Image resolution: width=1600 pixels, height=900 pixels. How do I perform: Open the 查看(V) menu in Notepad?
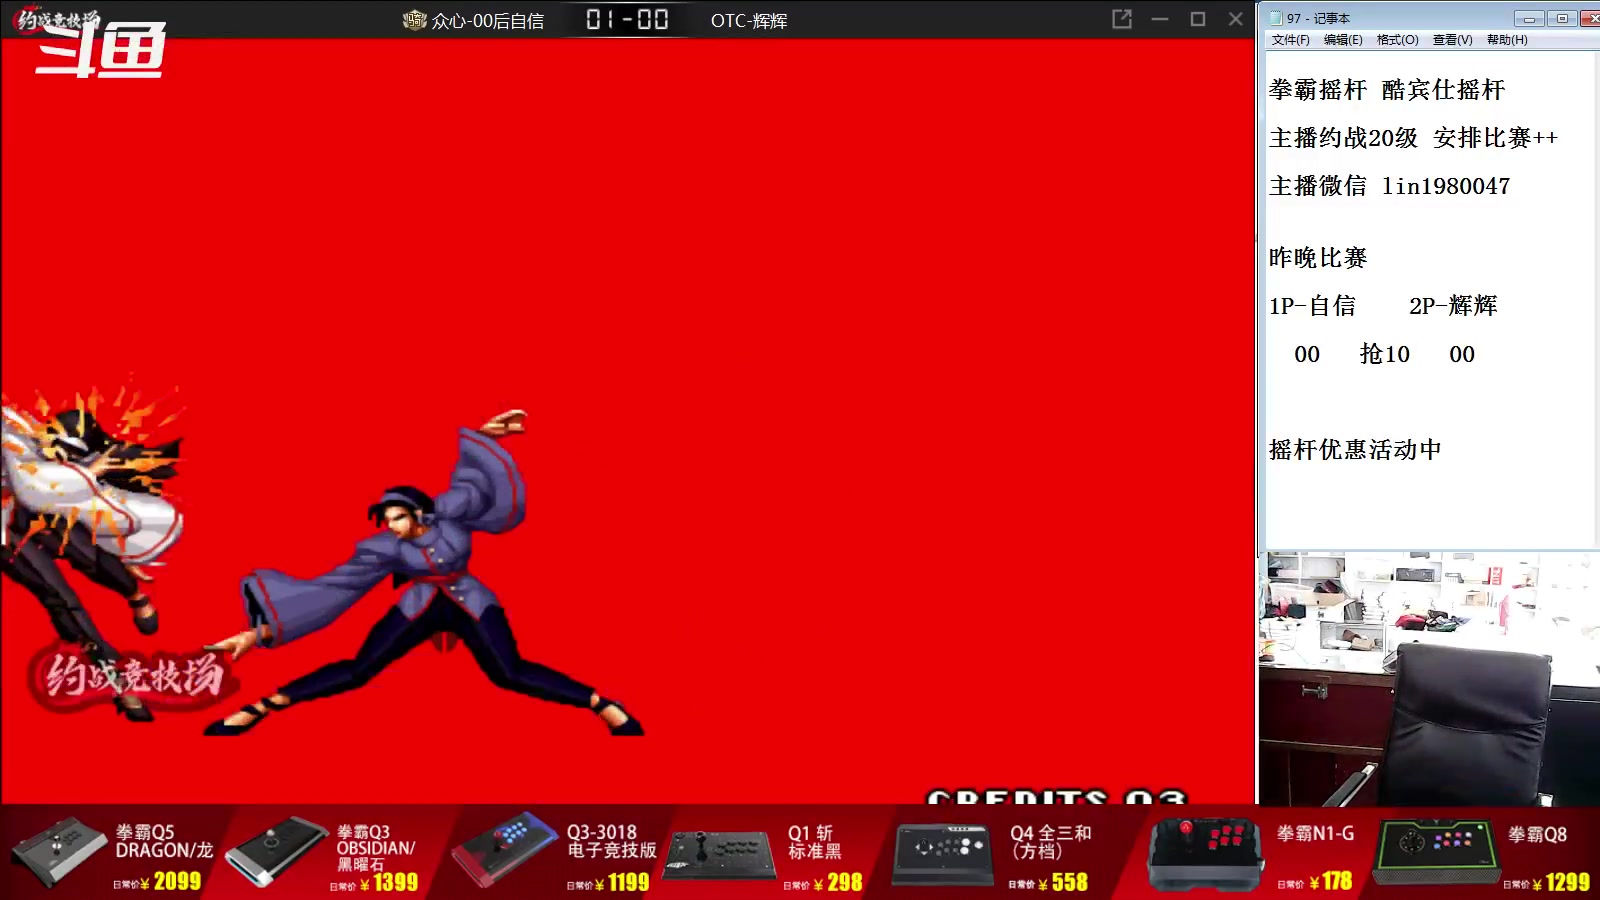pos(1452,40)
